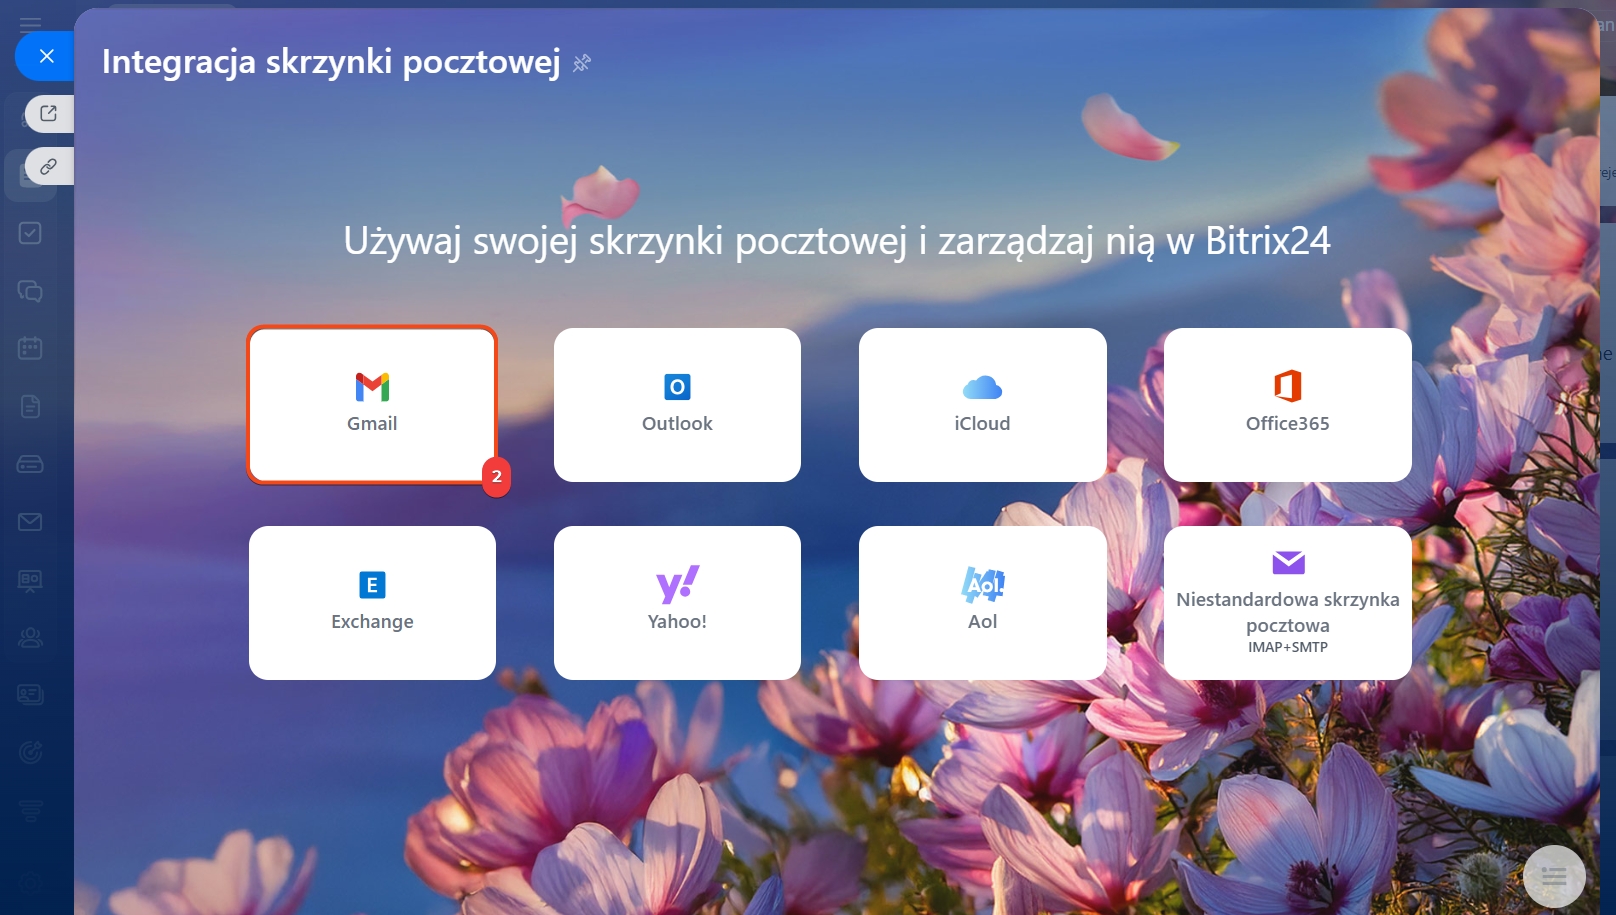Connect an Exchange mailbox

pos(372,603)
